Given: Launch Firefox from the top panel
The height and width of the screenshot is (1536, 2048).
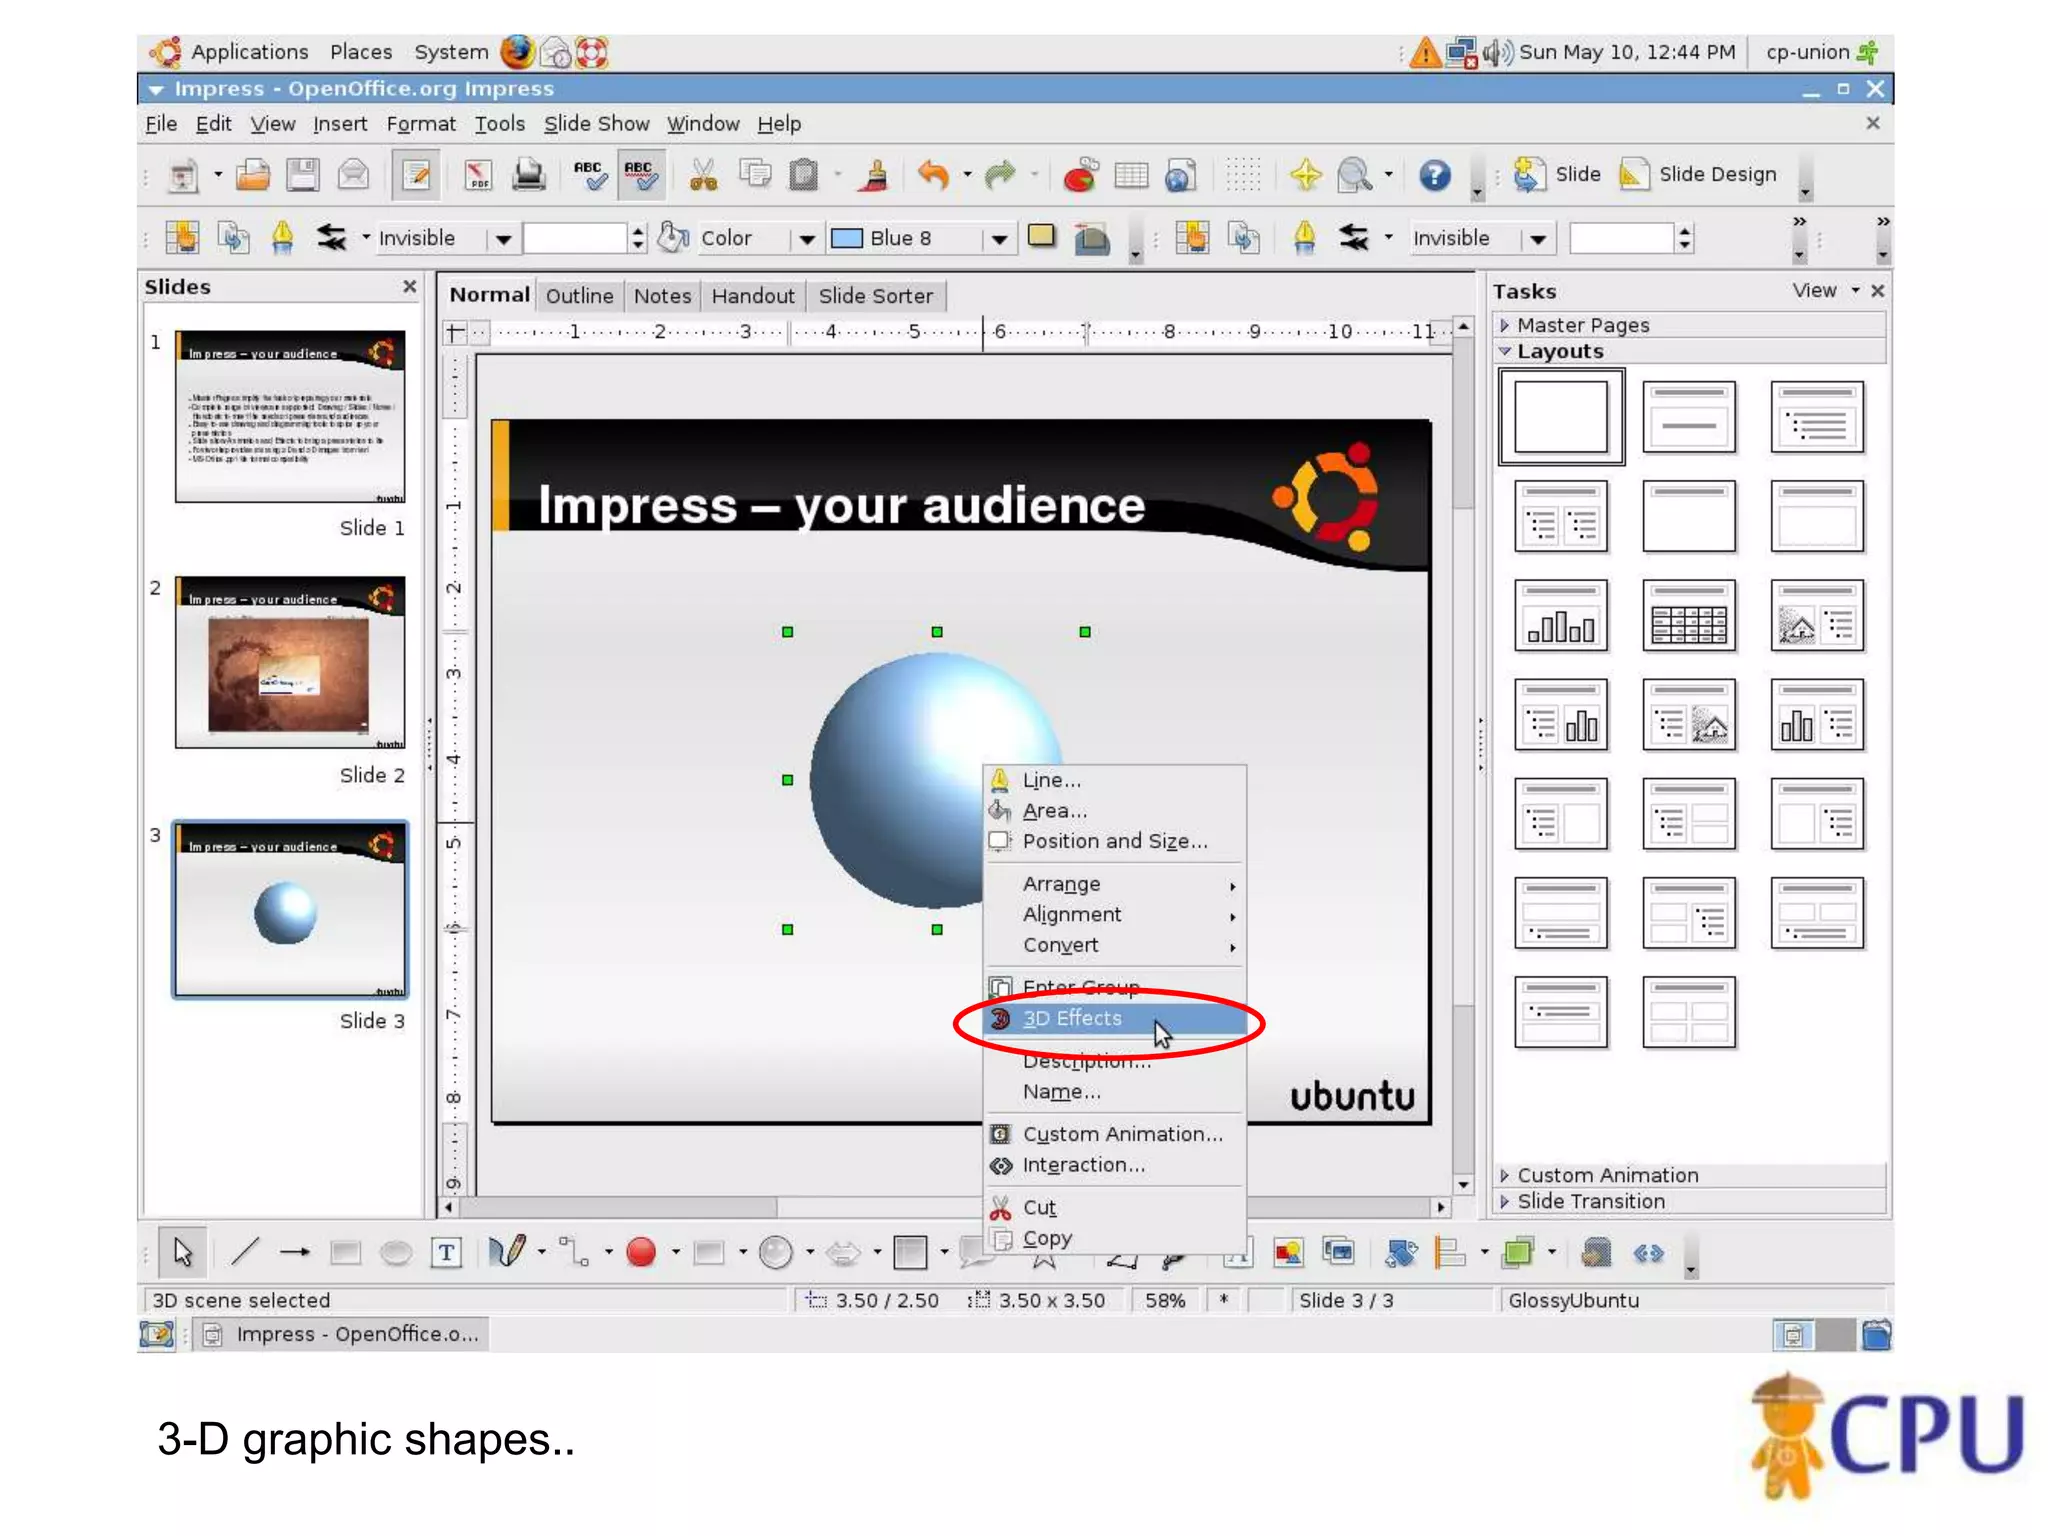Looking at the screenshot, I should pos(517,51).
